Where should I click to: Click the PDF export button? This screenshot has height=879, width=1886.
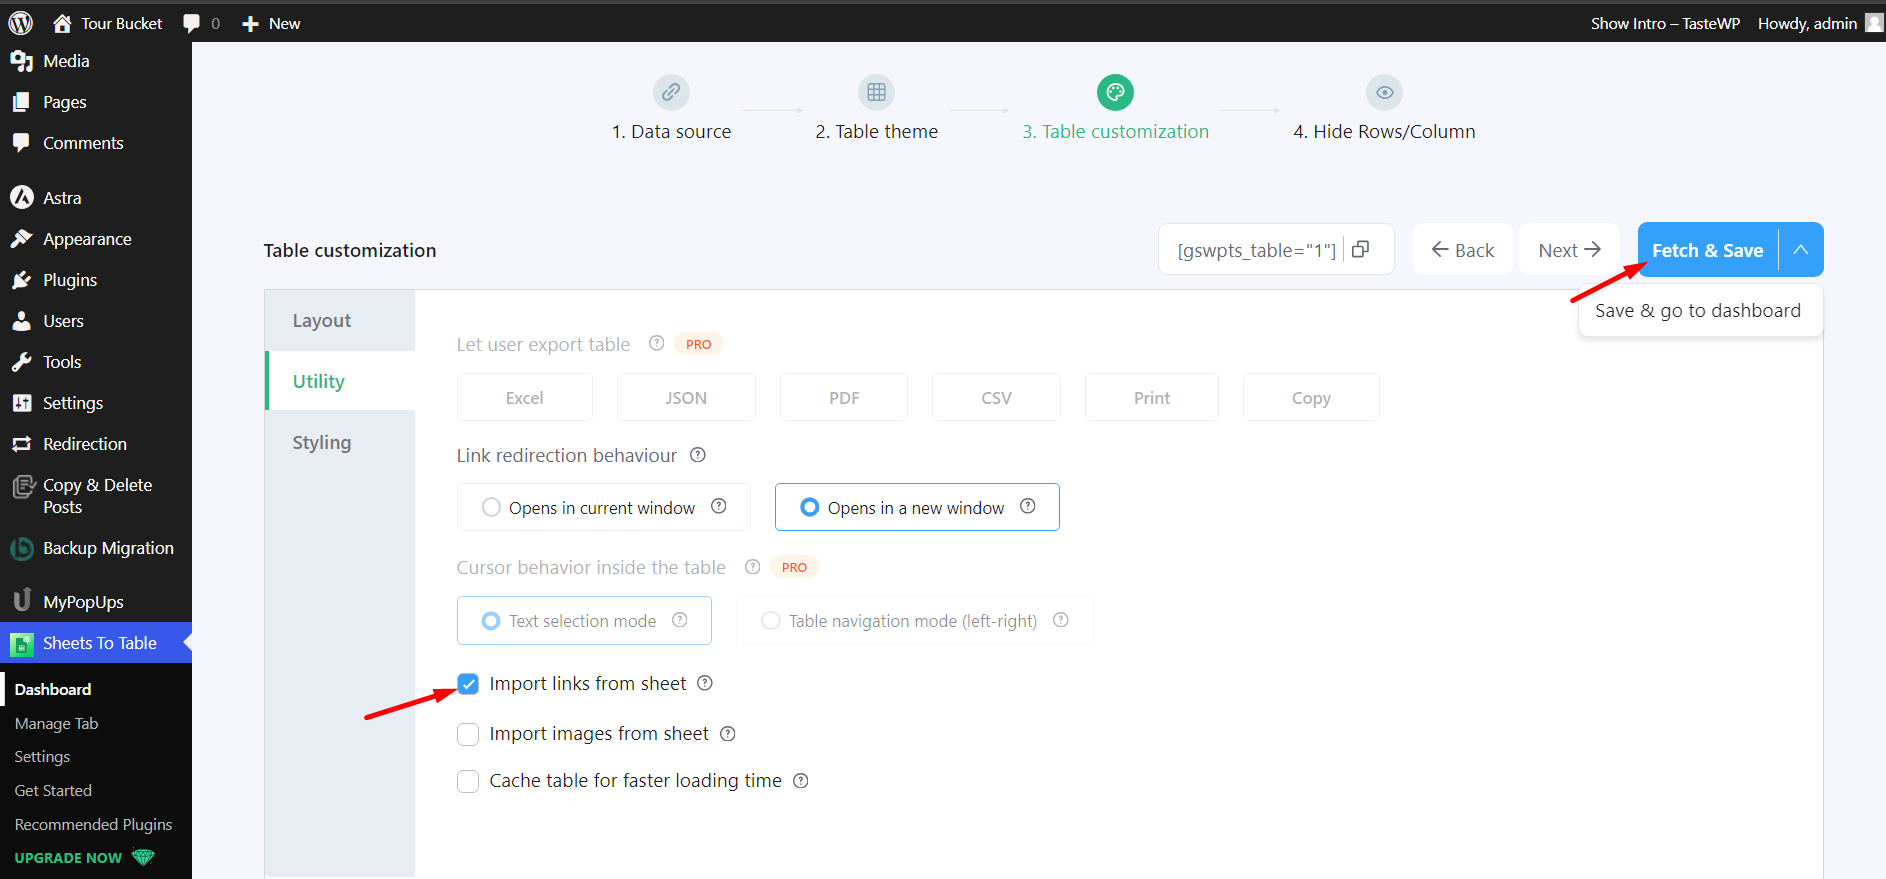click(x=844, y=397)
